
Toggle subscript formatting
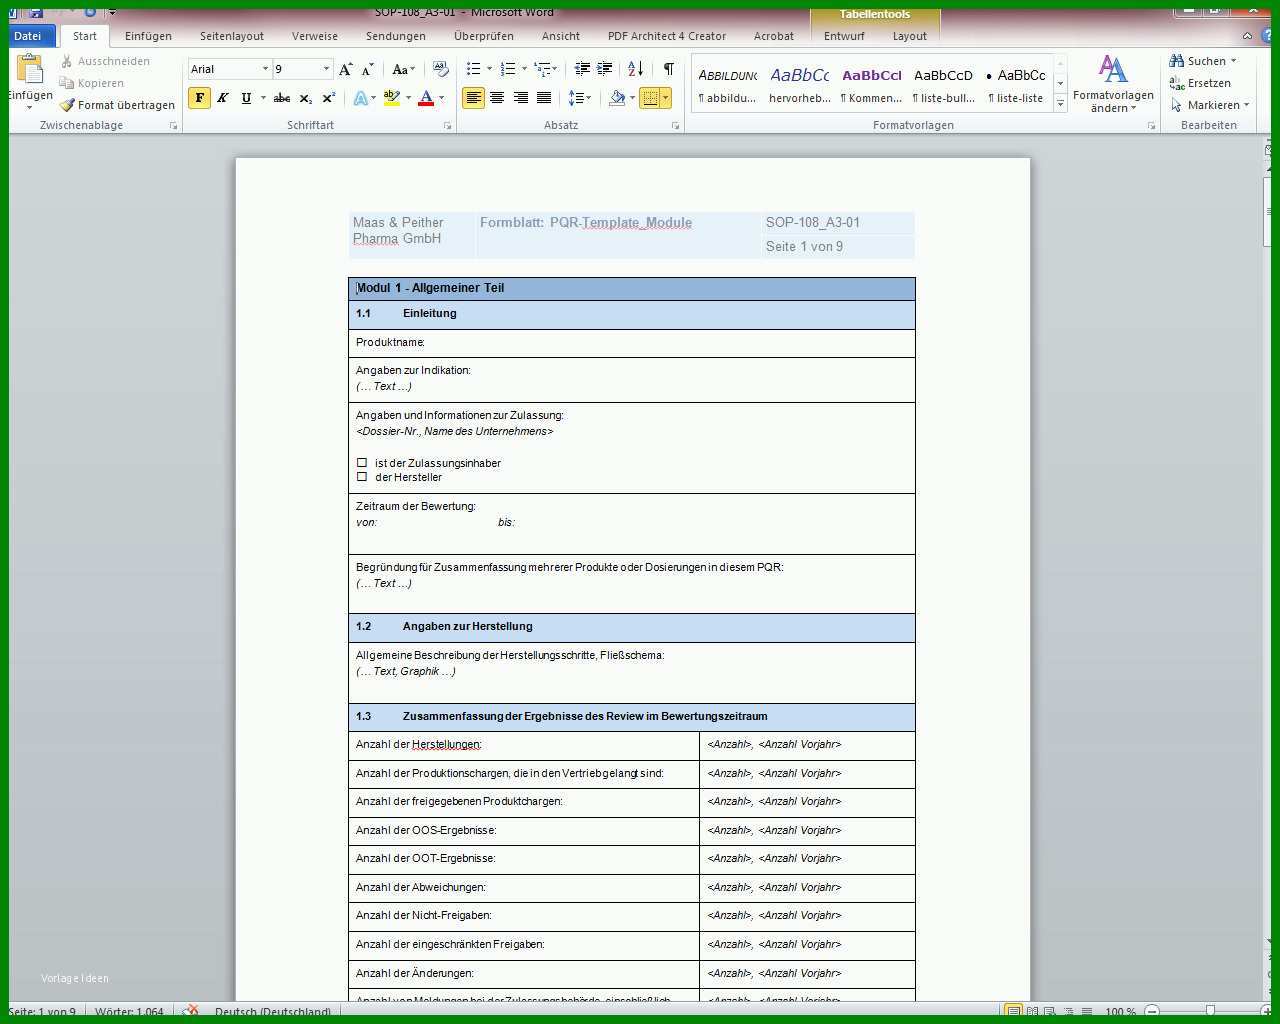pyautogui.click(x=306, y=97)
